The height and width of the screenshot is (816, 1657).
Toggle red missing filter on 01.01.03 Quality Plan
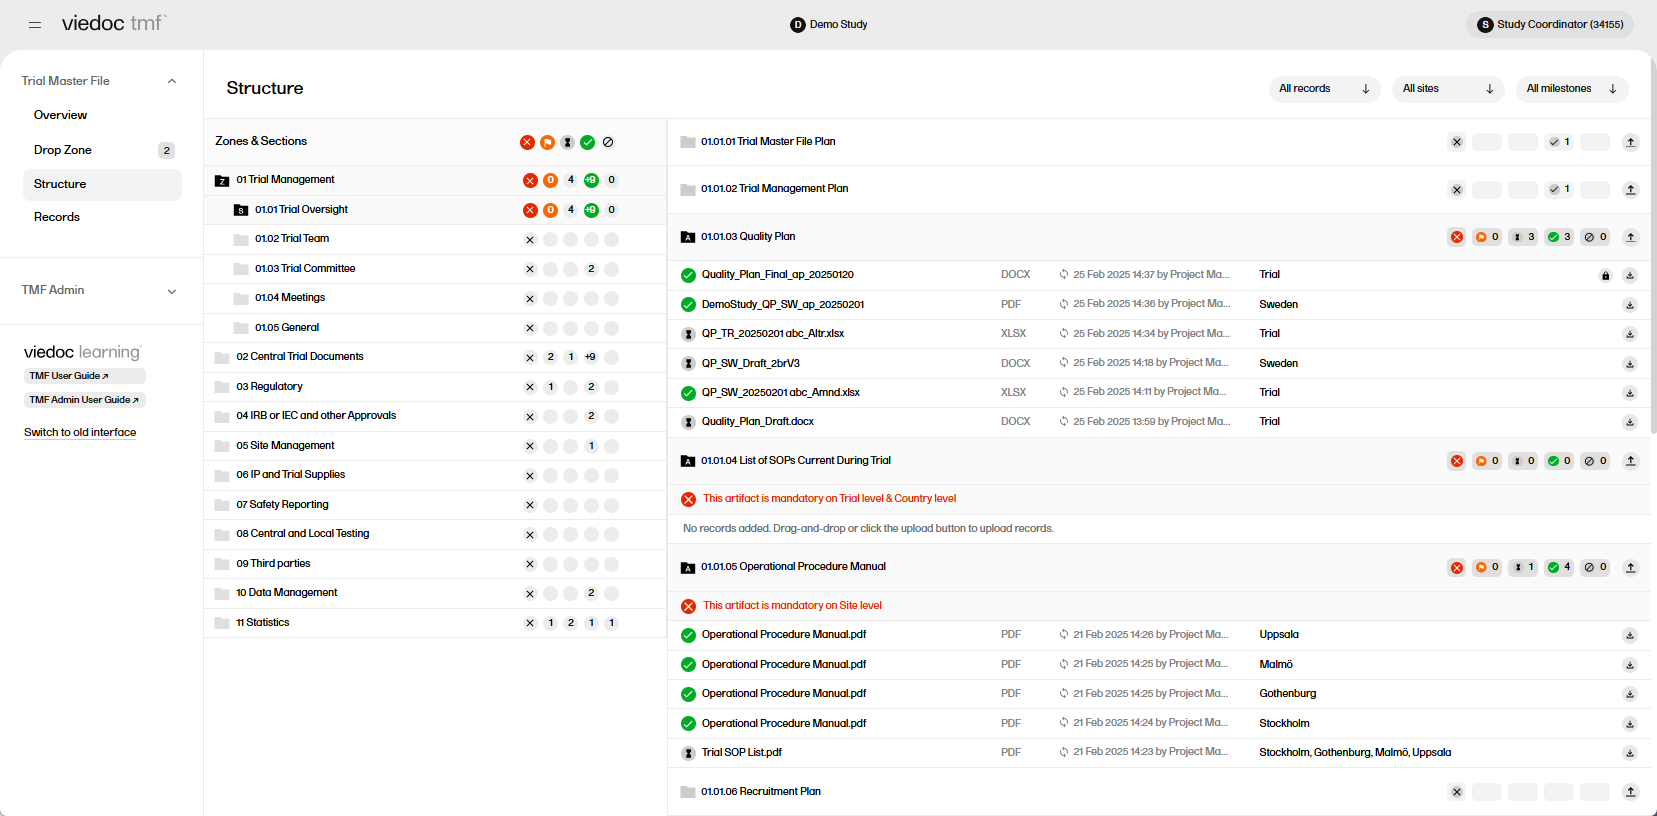[x=1456, y=237]
